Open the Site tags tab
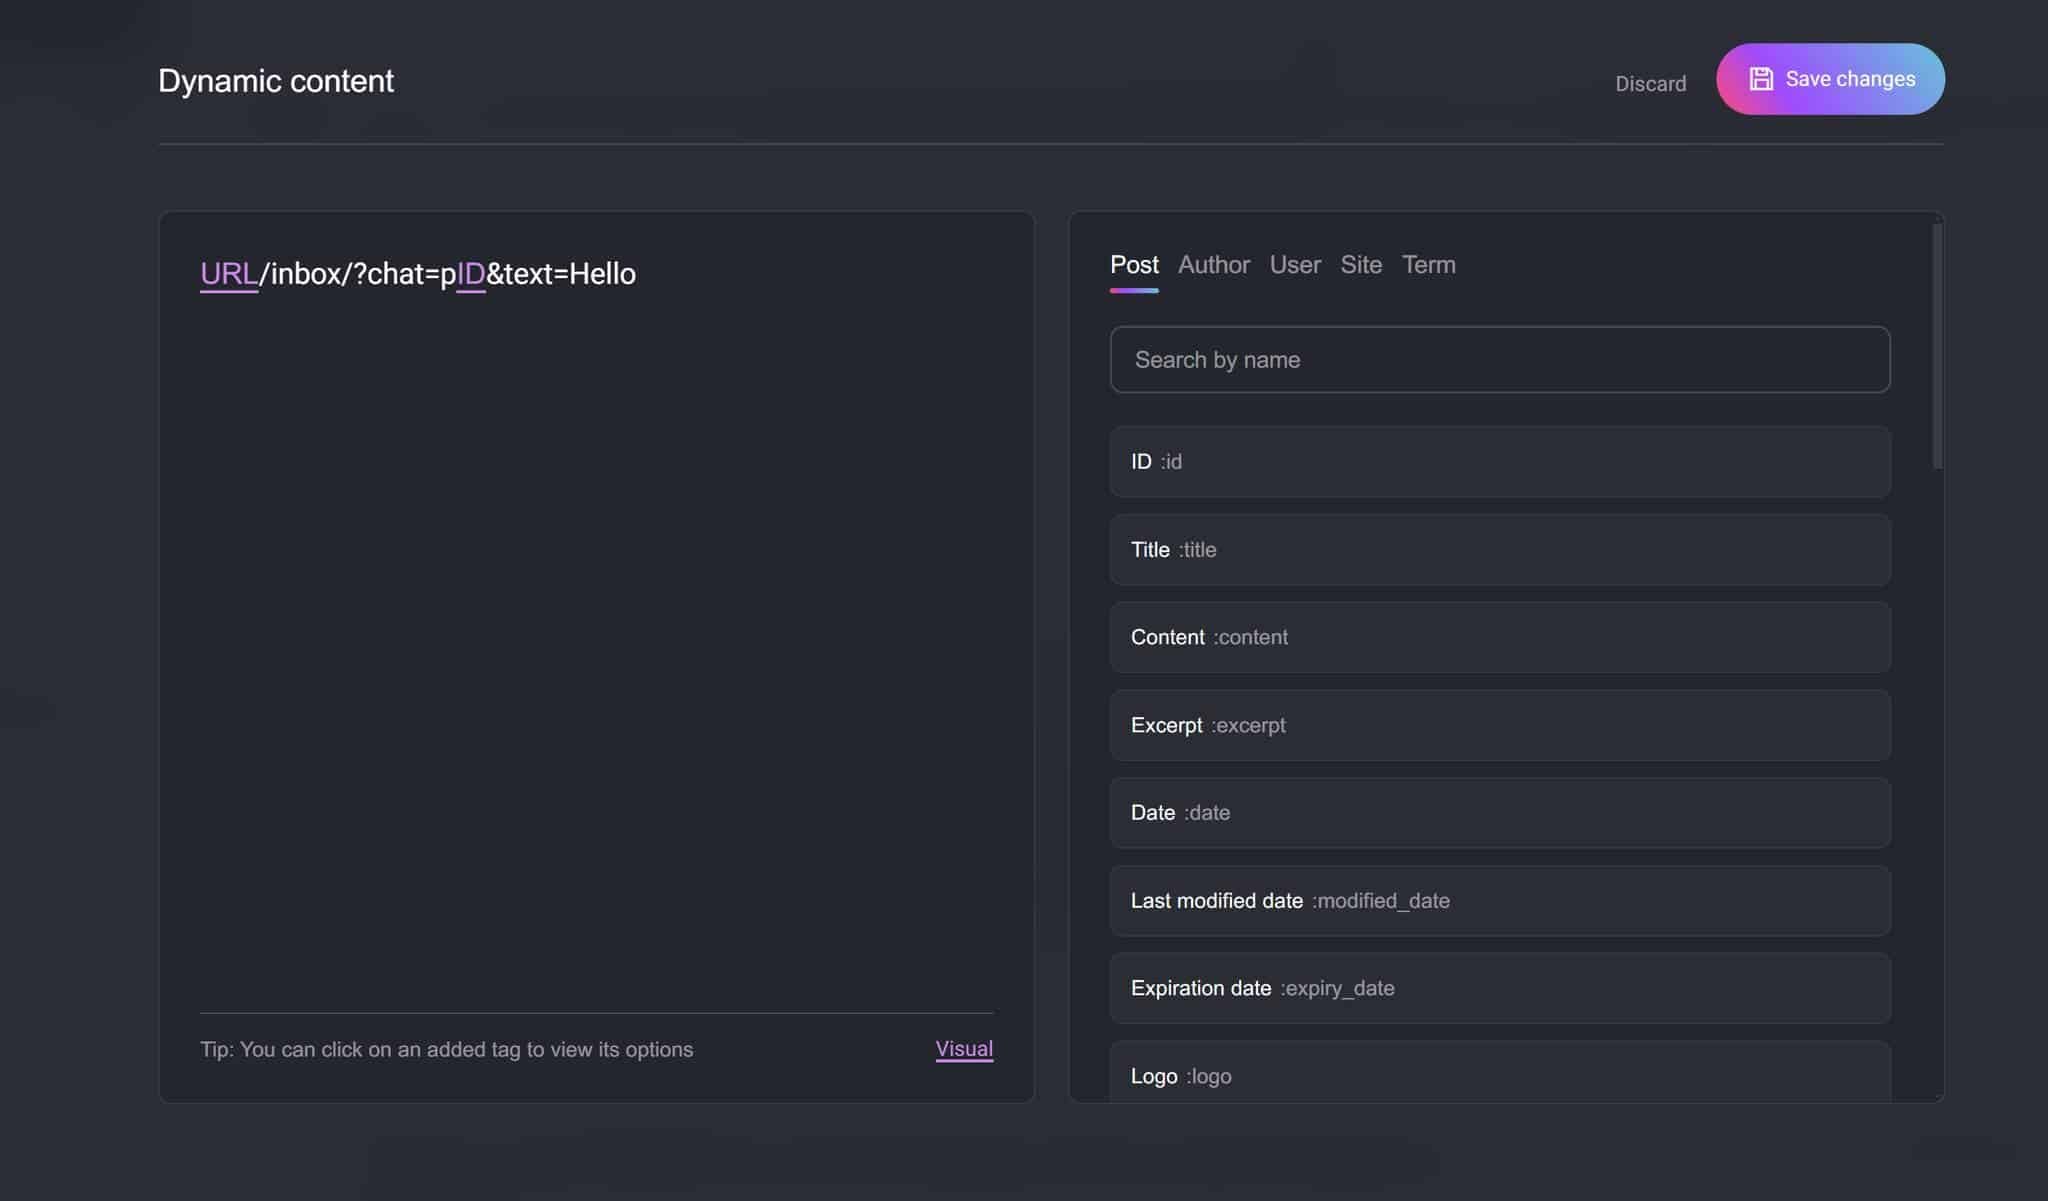Image resolution: width=2048 pixels, height=1201 pixels. (1362, 265)
